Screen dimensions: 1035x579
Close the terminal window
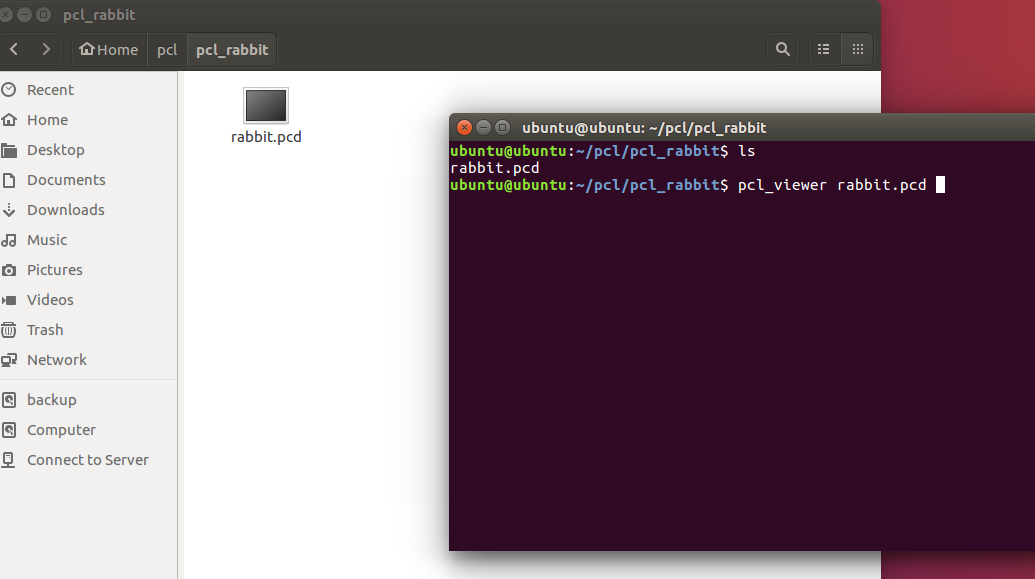(464, 127)
